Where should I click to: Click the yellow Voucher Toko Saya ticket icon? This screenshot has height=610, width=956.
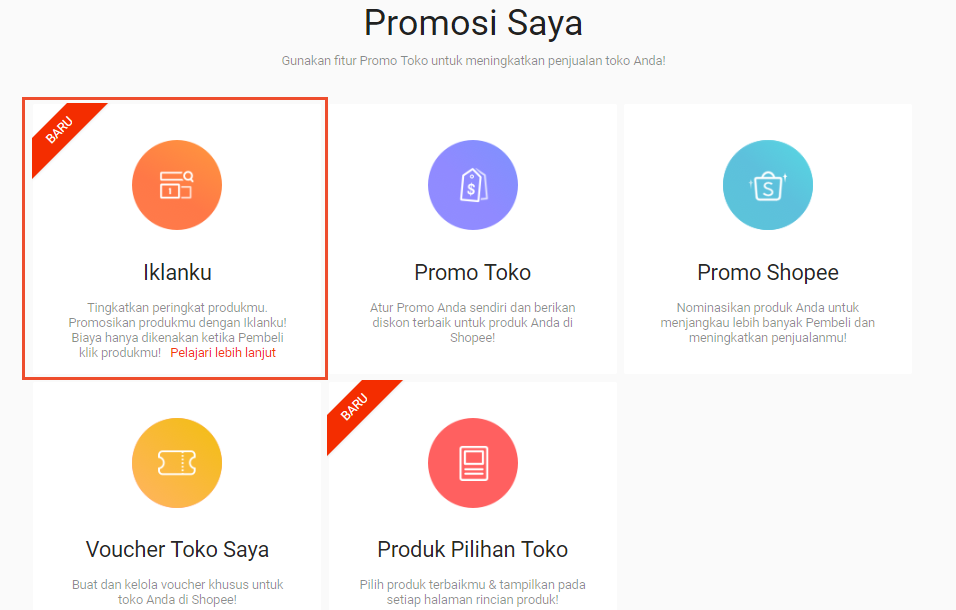tap(177, 463)
